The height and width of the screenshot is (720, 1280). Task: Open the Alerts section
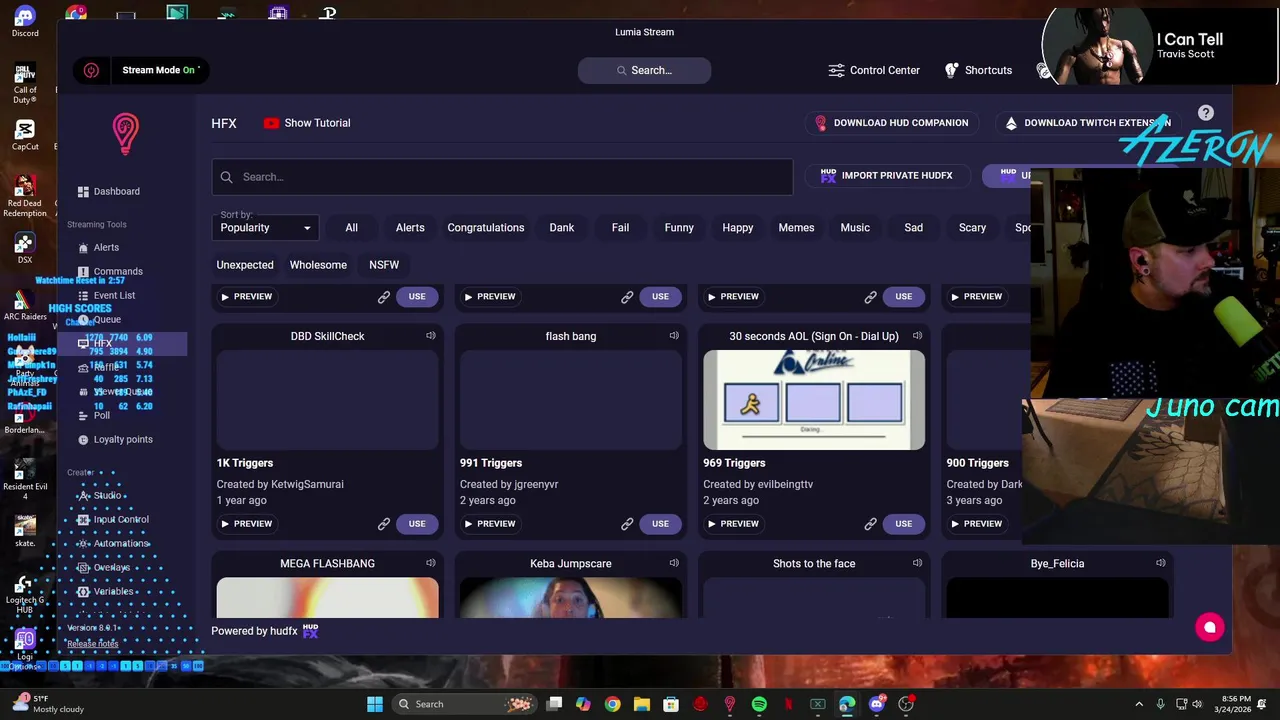pos(98,247)
